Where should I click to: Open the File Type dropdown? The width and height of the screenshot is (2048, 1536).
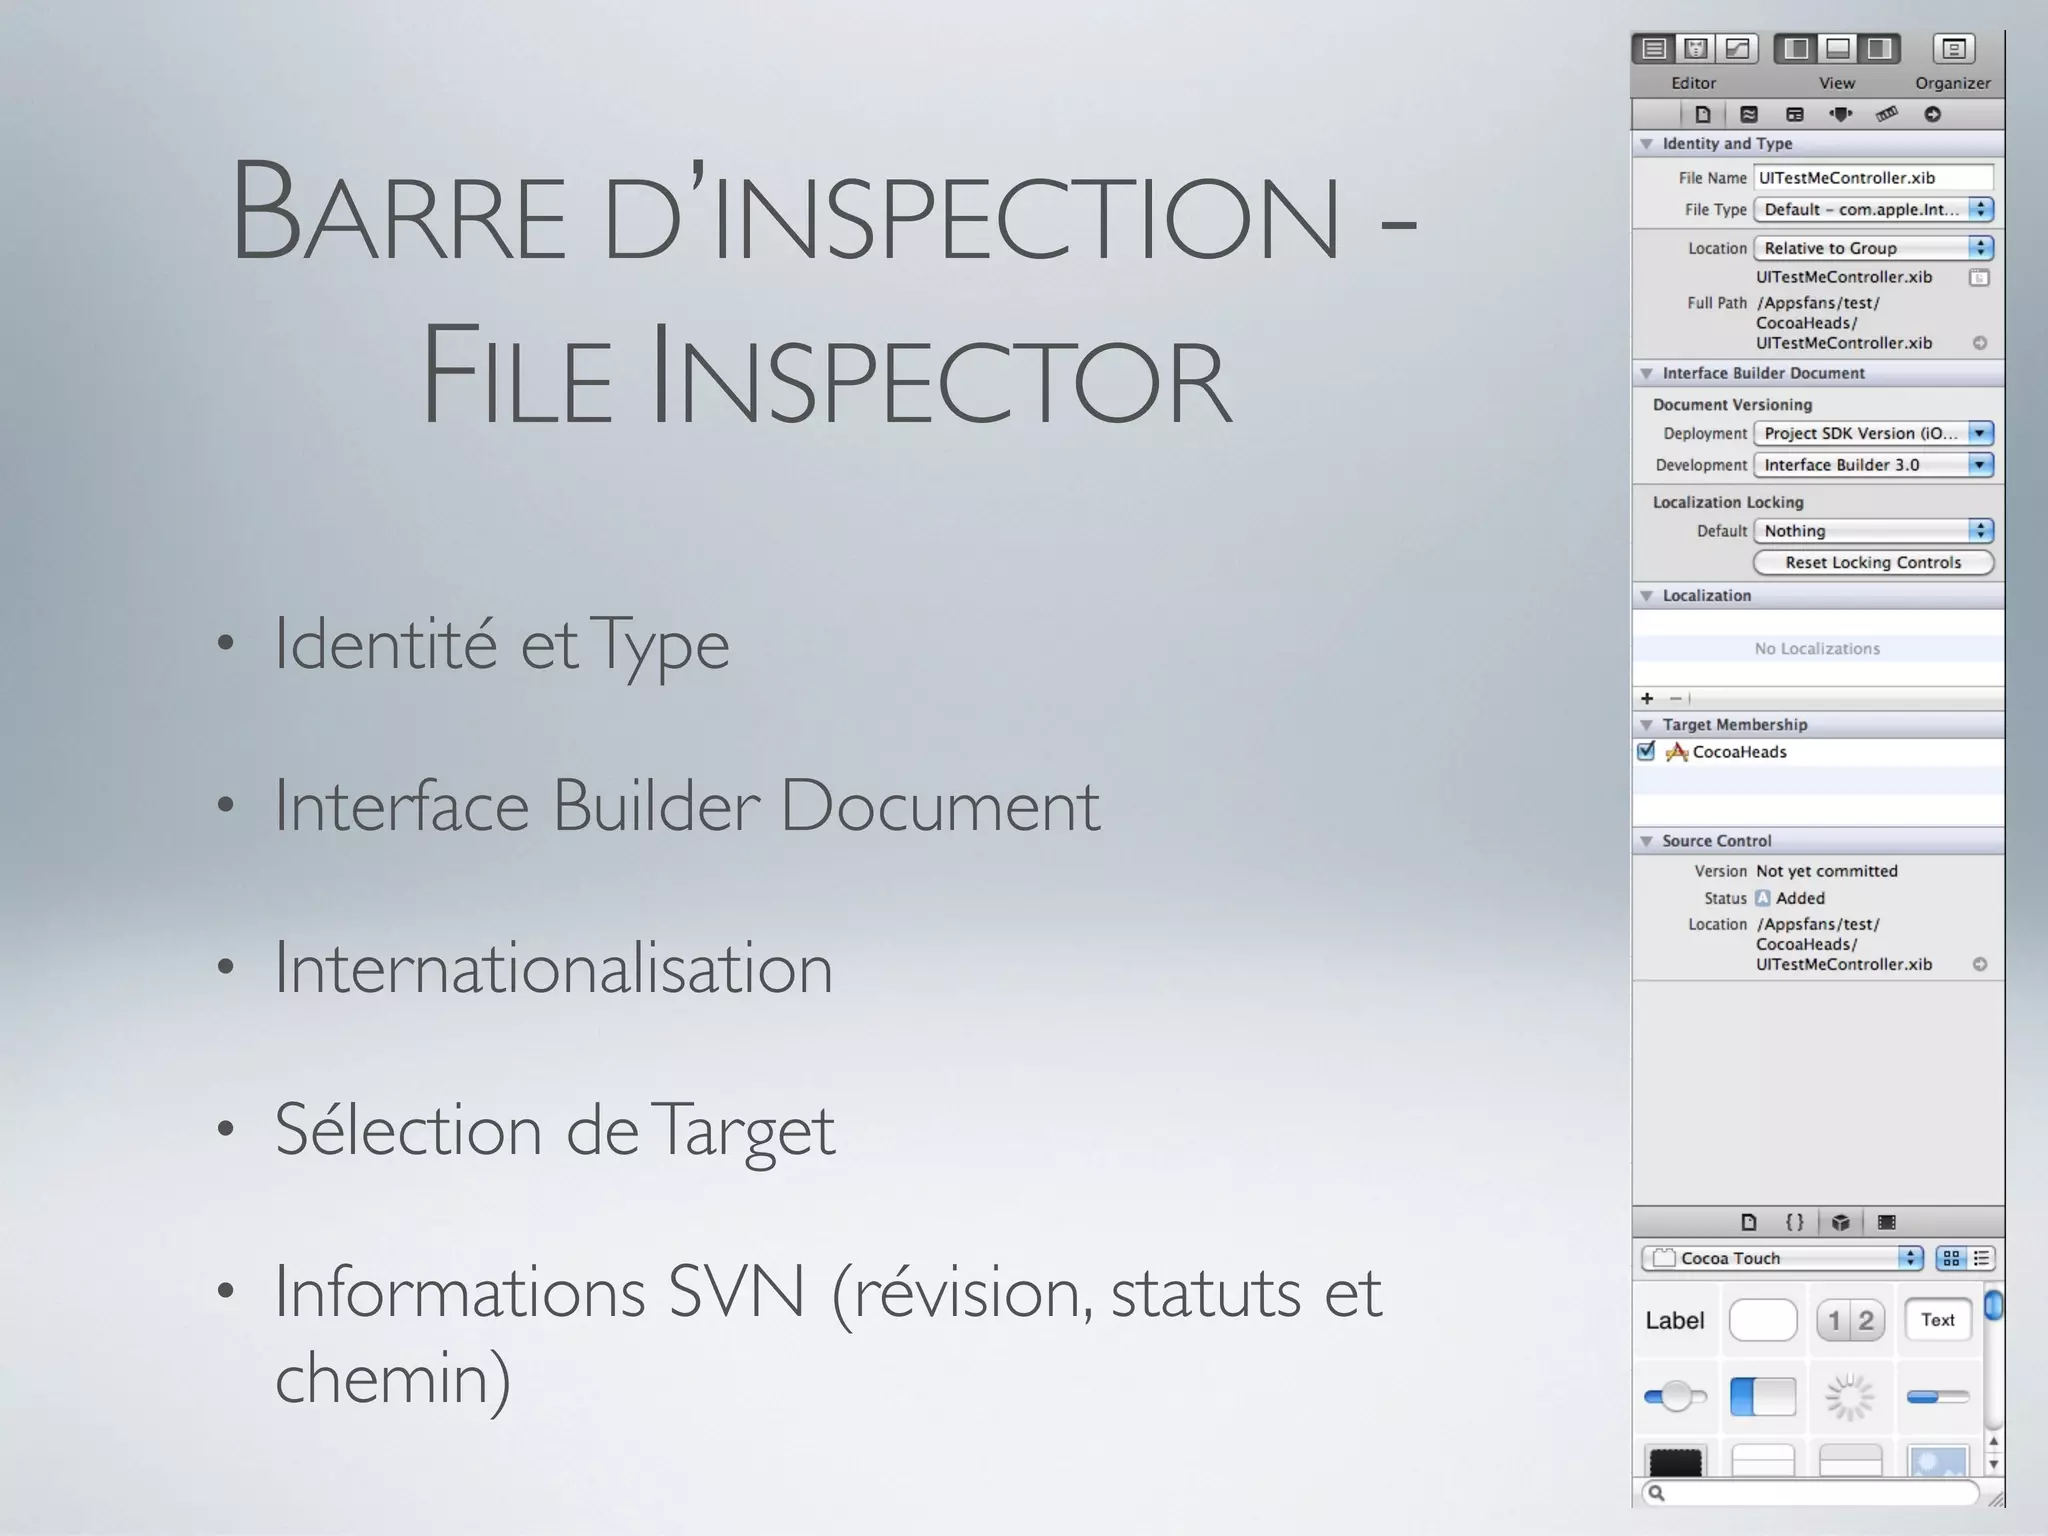pyautogui.click(x=1873, y=209)
